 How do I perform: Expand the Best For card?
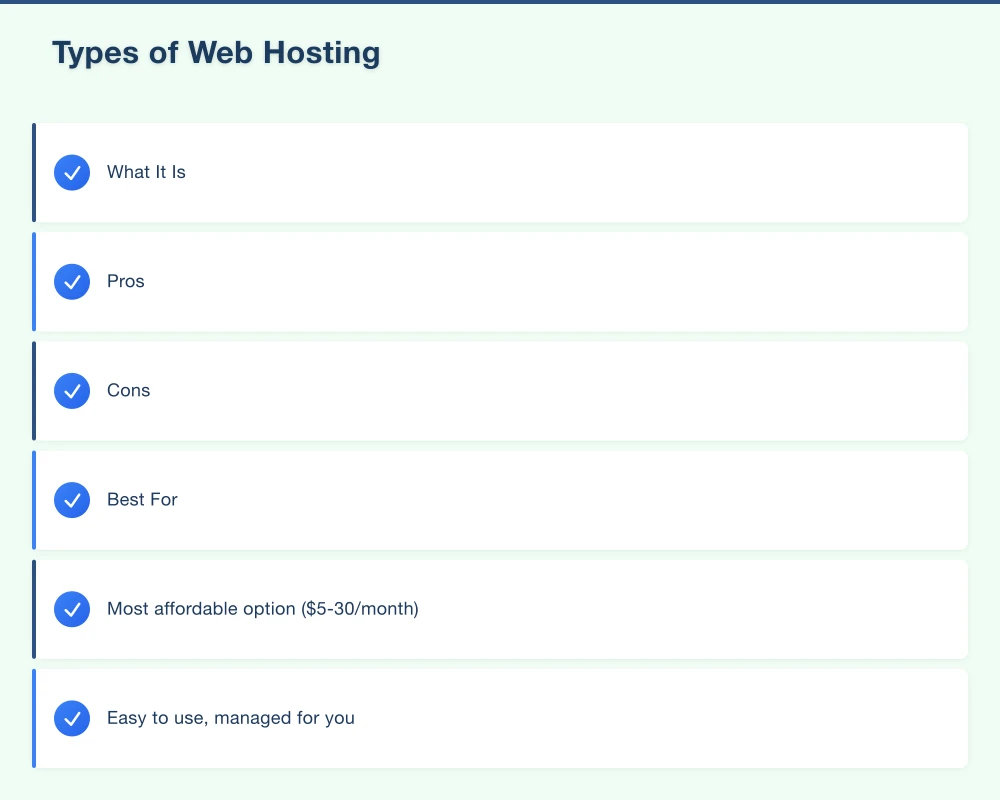tap(500, 500)
